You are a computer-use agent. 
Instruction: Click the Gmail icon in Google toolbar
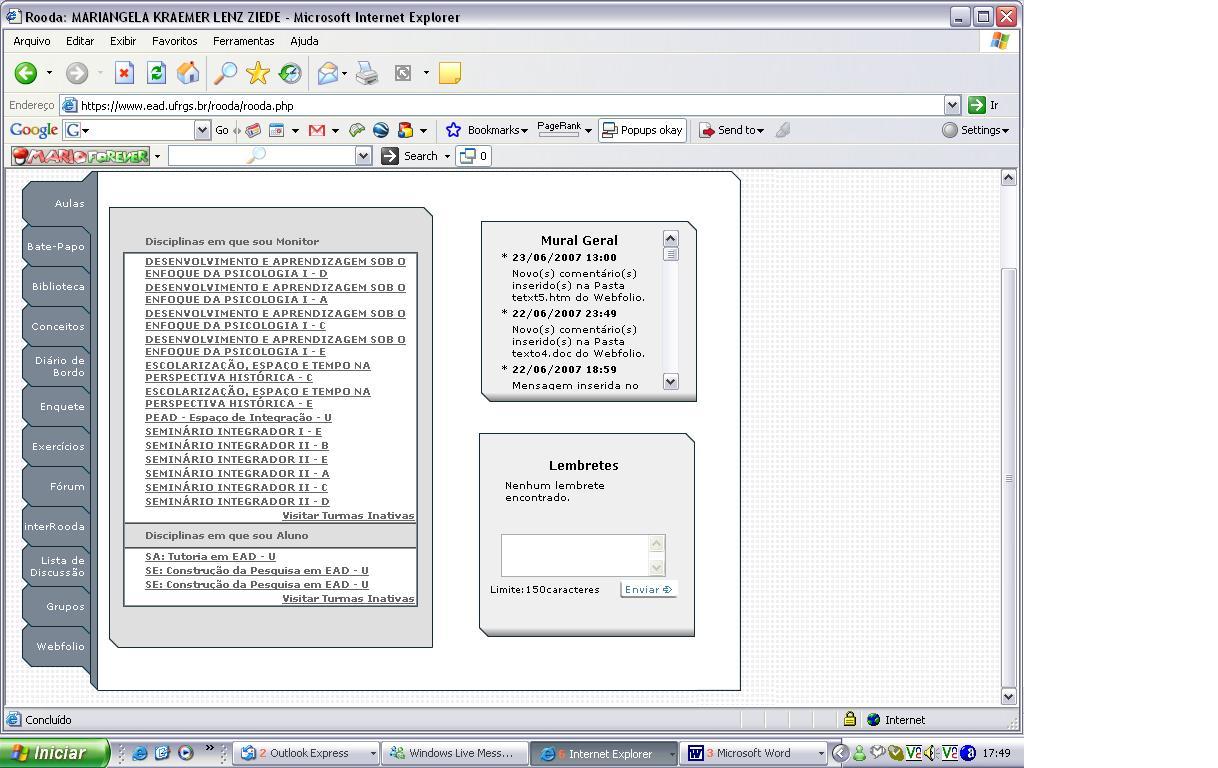click(x=317, y=130)
